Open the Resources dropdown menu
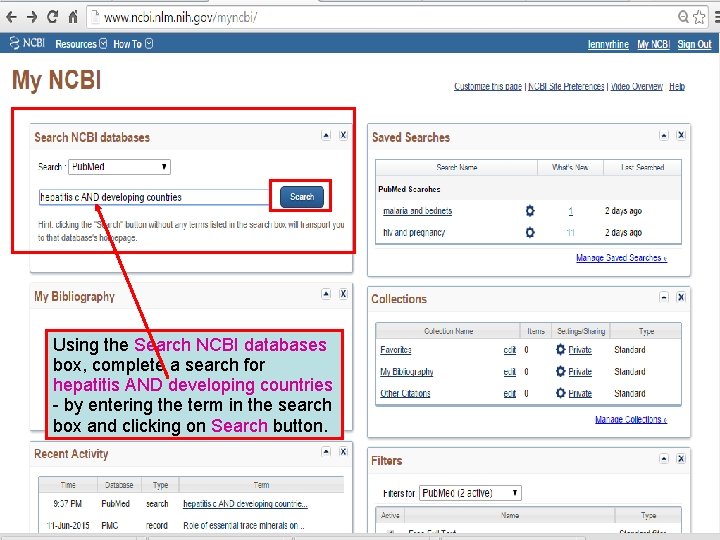This screenshot has height=540, width=720. coord(81,44)
